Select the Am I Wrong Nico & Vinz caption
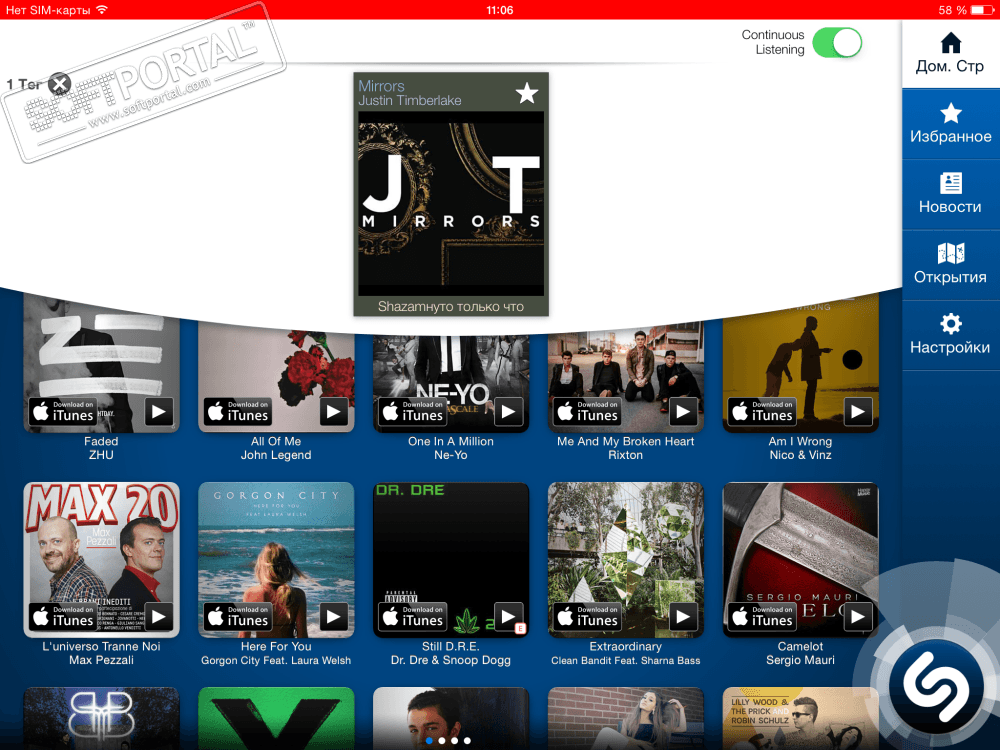Viewport: 1000px width, 750px height. click(800, 448)
